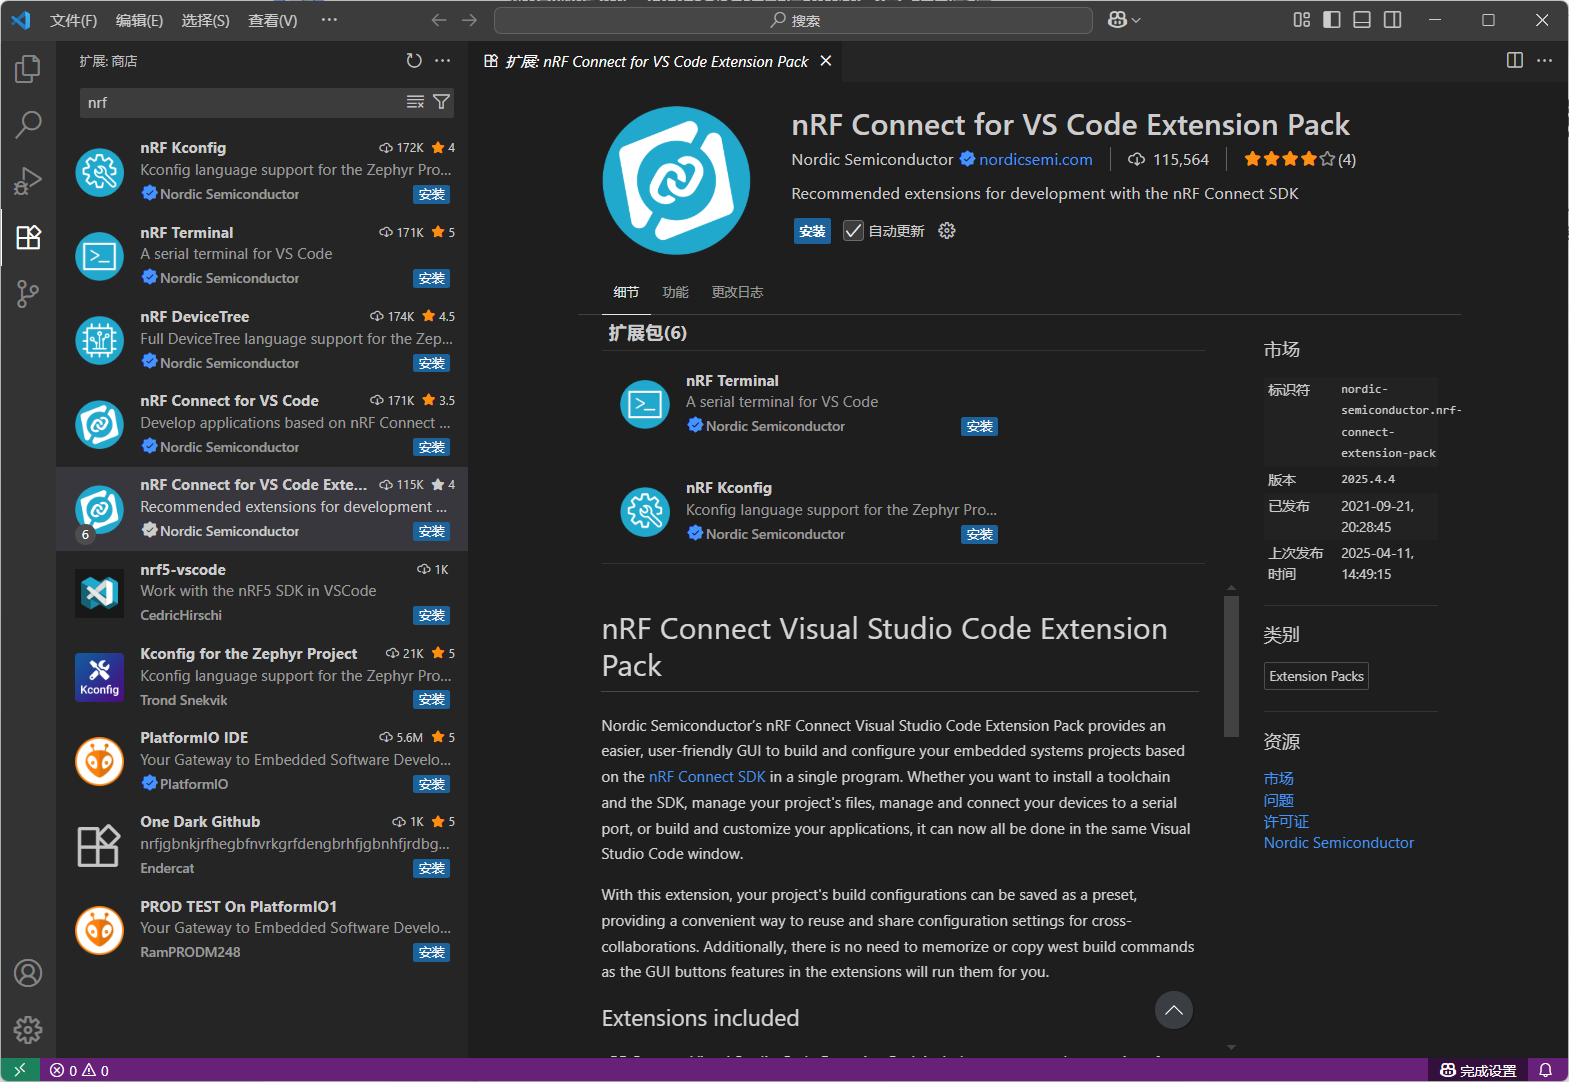Open the Explorer view in activity bar
Screen dimensions: 1569x1082
click(x=28, y=69)
